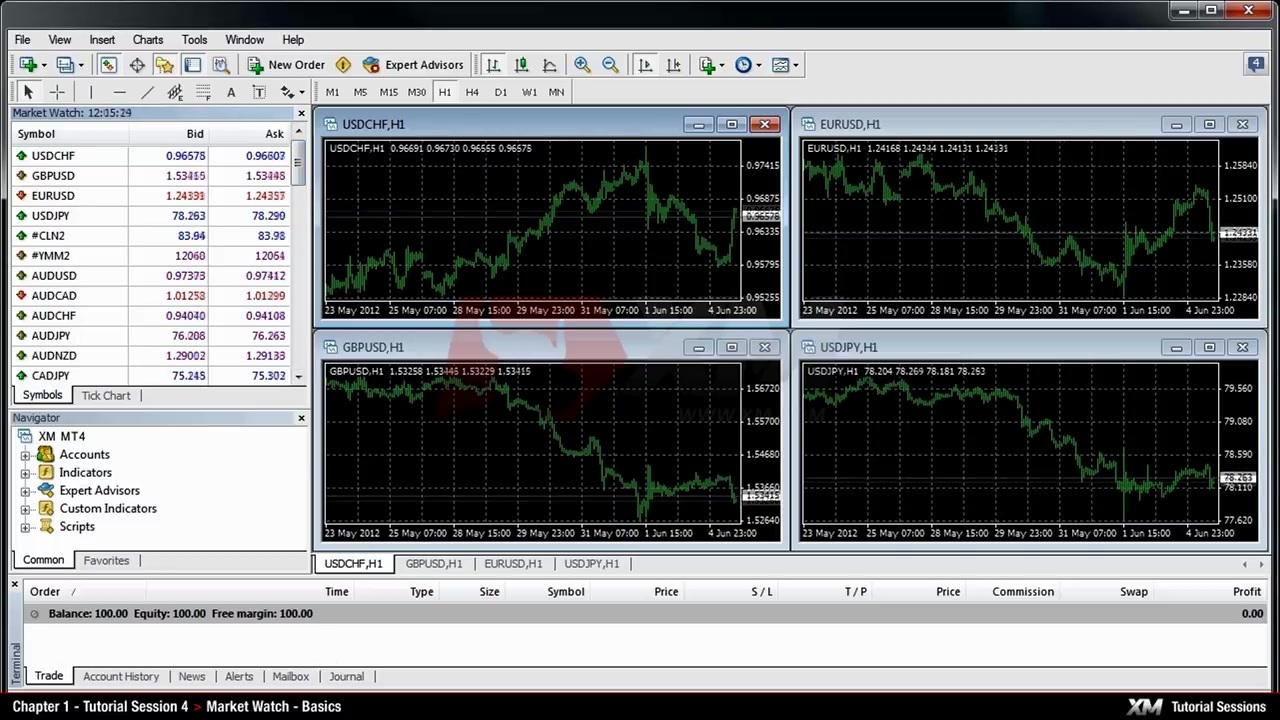The image size is (1280, 720).
Task: Expand the Scripts tree node
Action: (x=25, y=527)
